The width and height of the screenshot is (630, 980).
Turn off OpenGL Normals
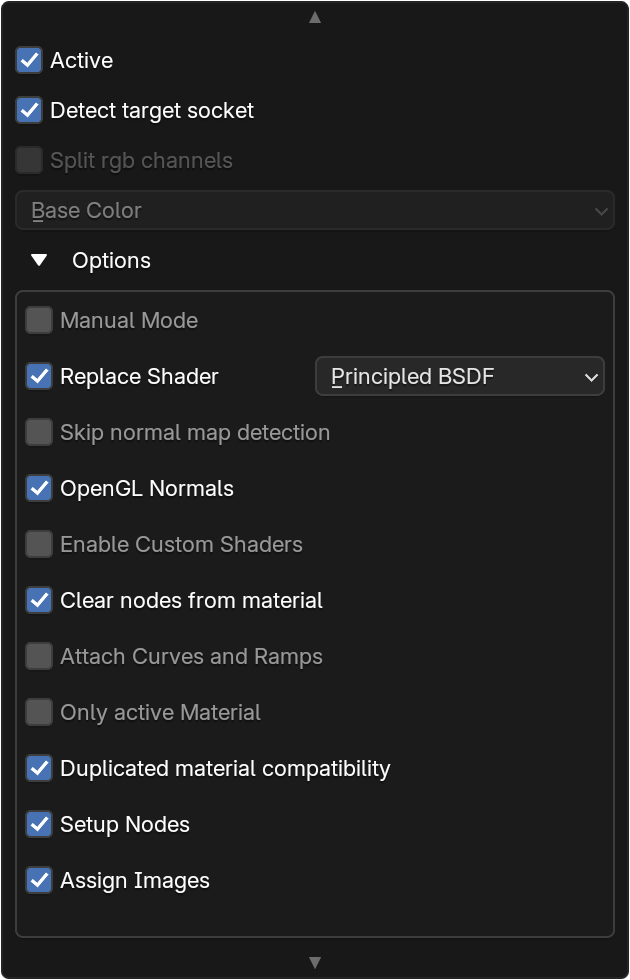click(39, 488)
